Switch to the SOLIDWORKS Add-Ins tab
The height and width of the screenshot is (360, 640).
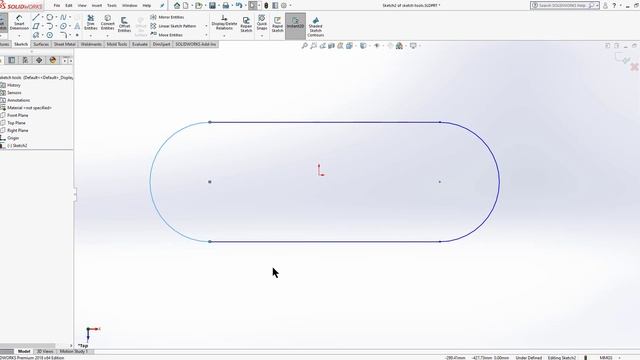click(196, 44)
